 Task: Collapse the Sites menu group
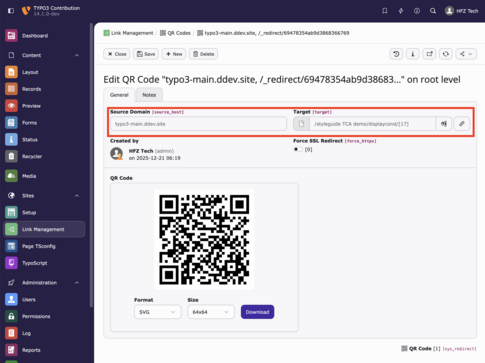77,195
